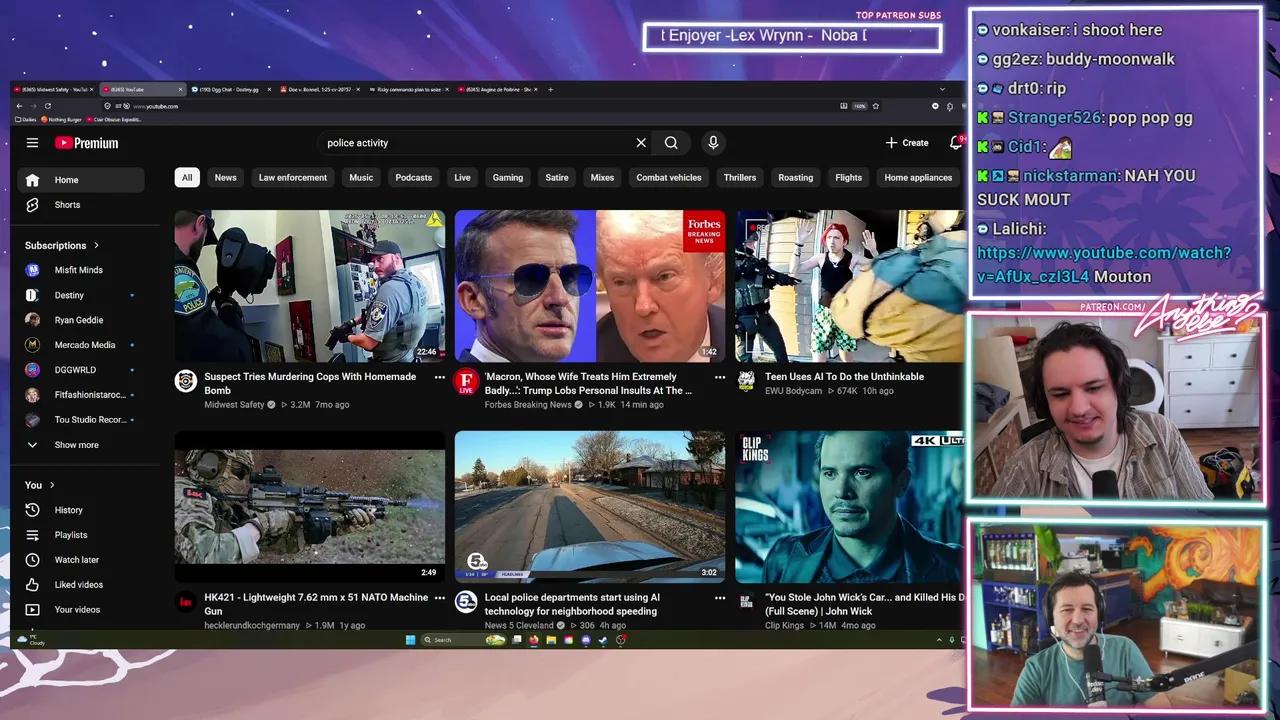Show hidden system tray icons

[x=939, y=640]
